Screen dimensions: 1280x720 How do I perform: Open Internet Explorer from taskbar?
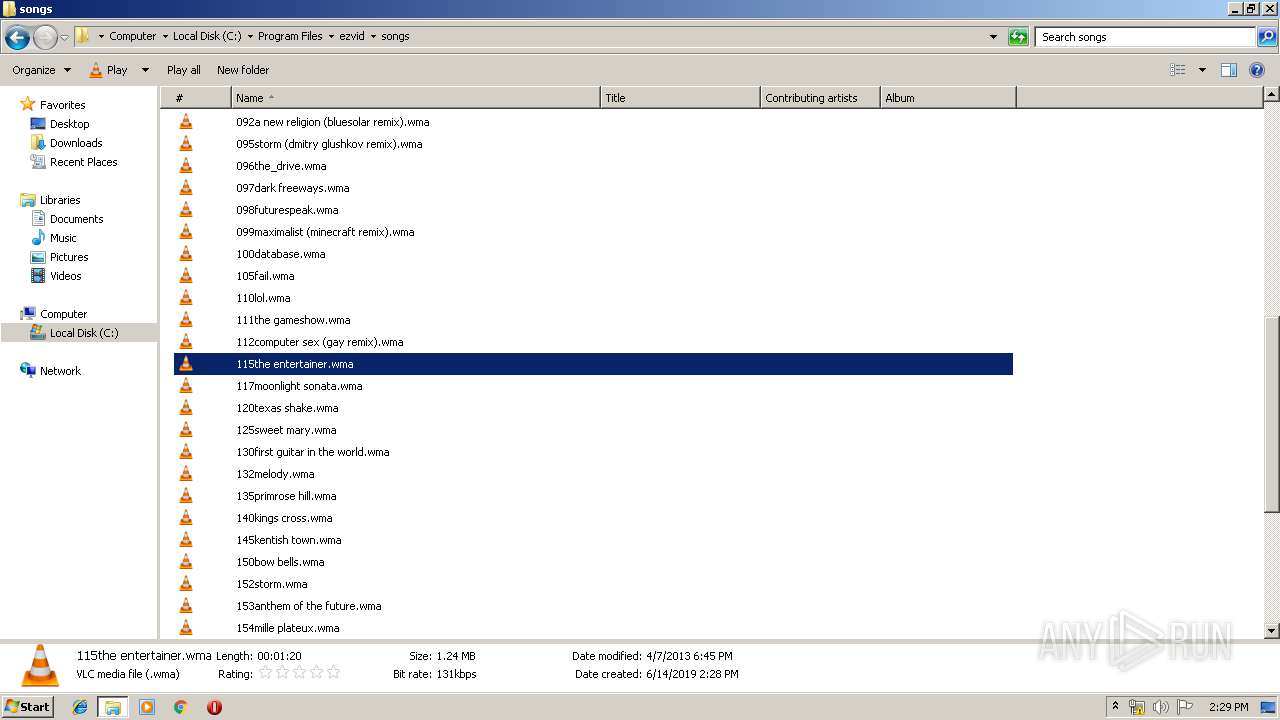pos(80,707)
